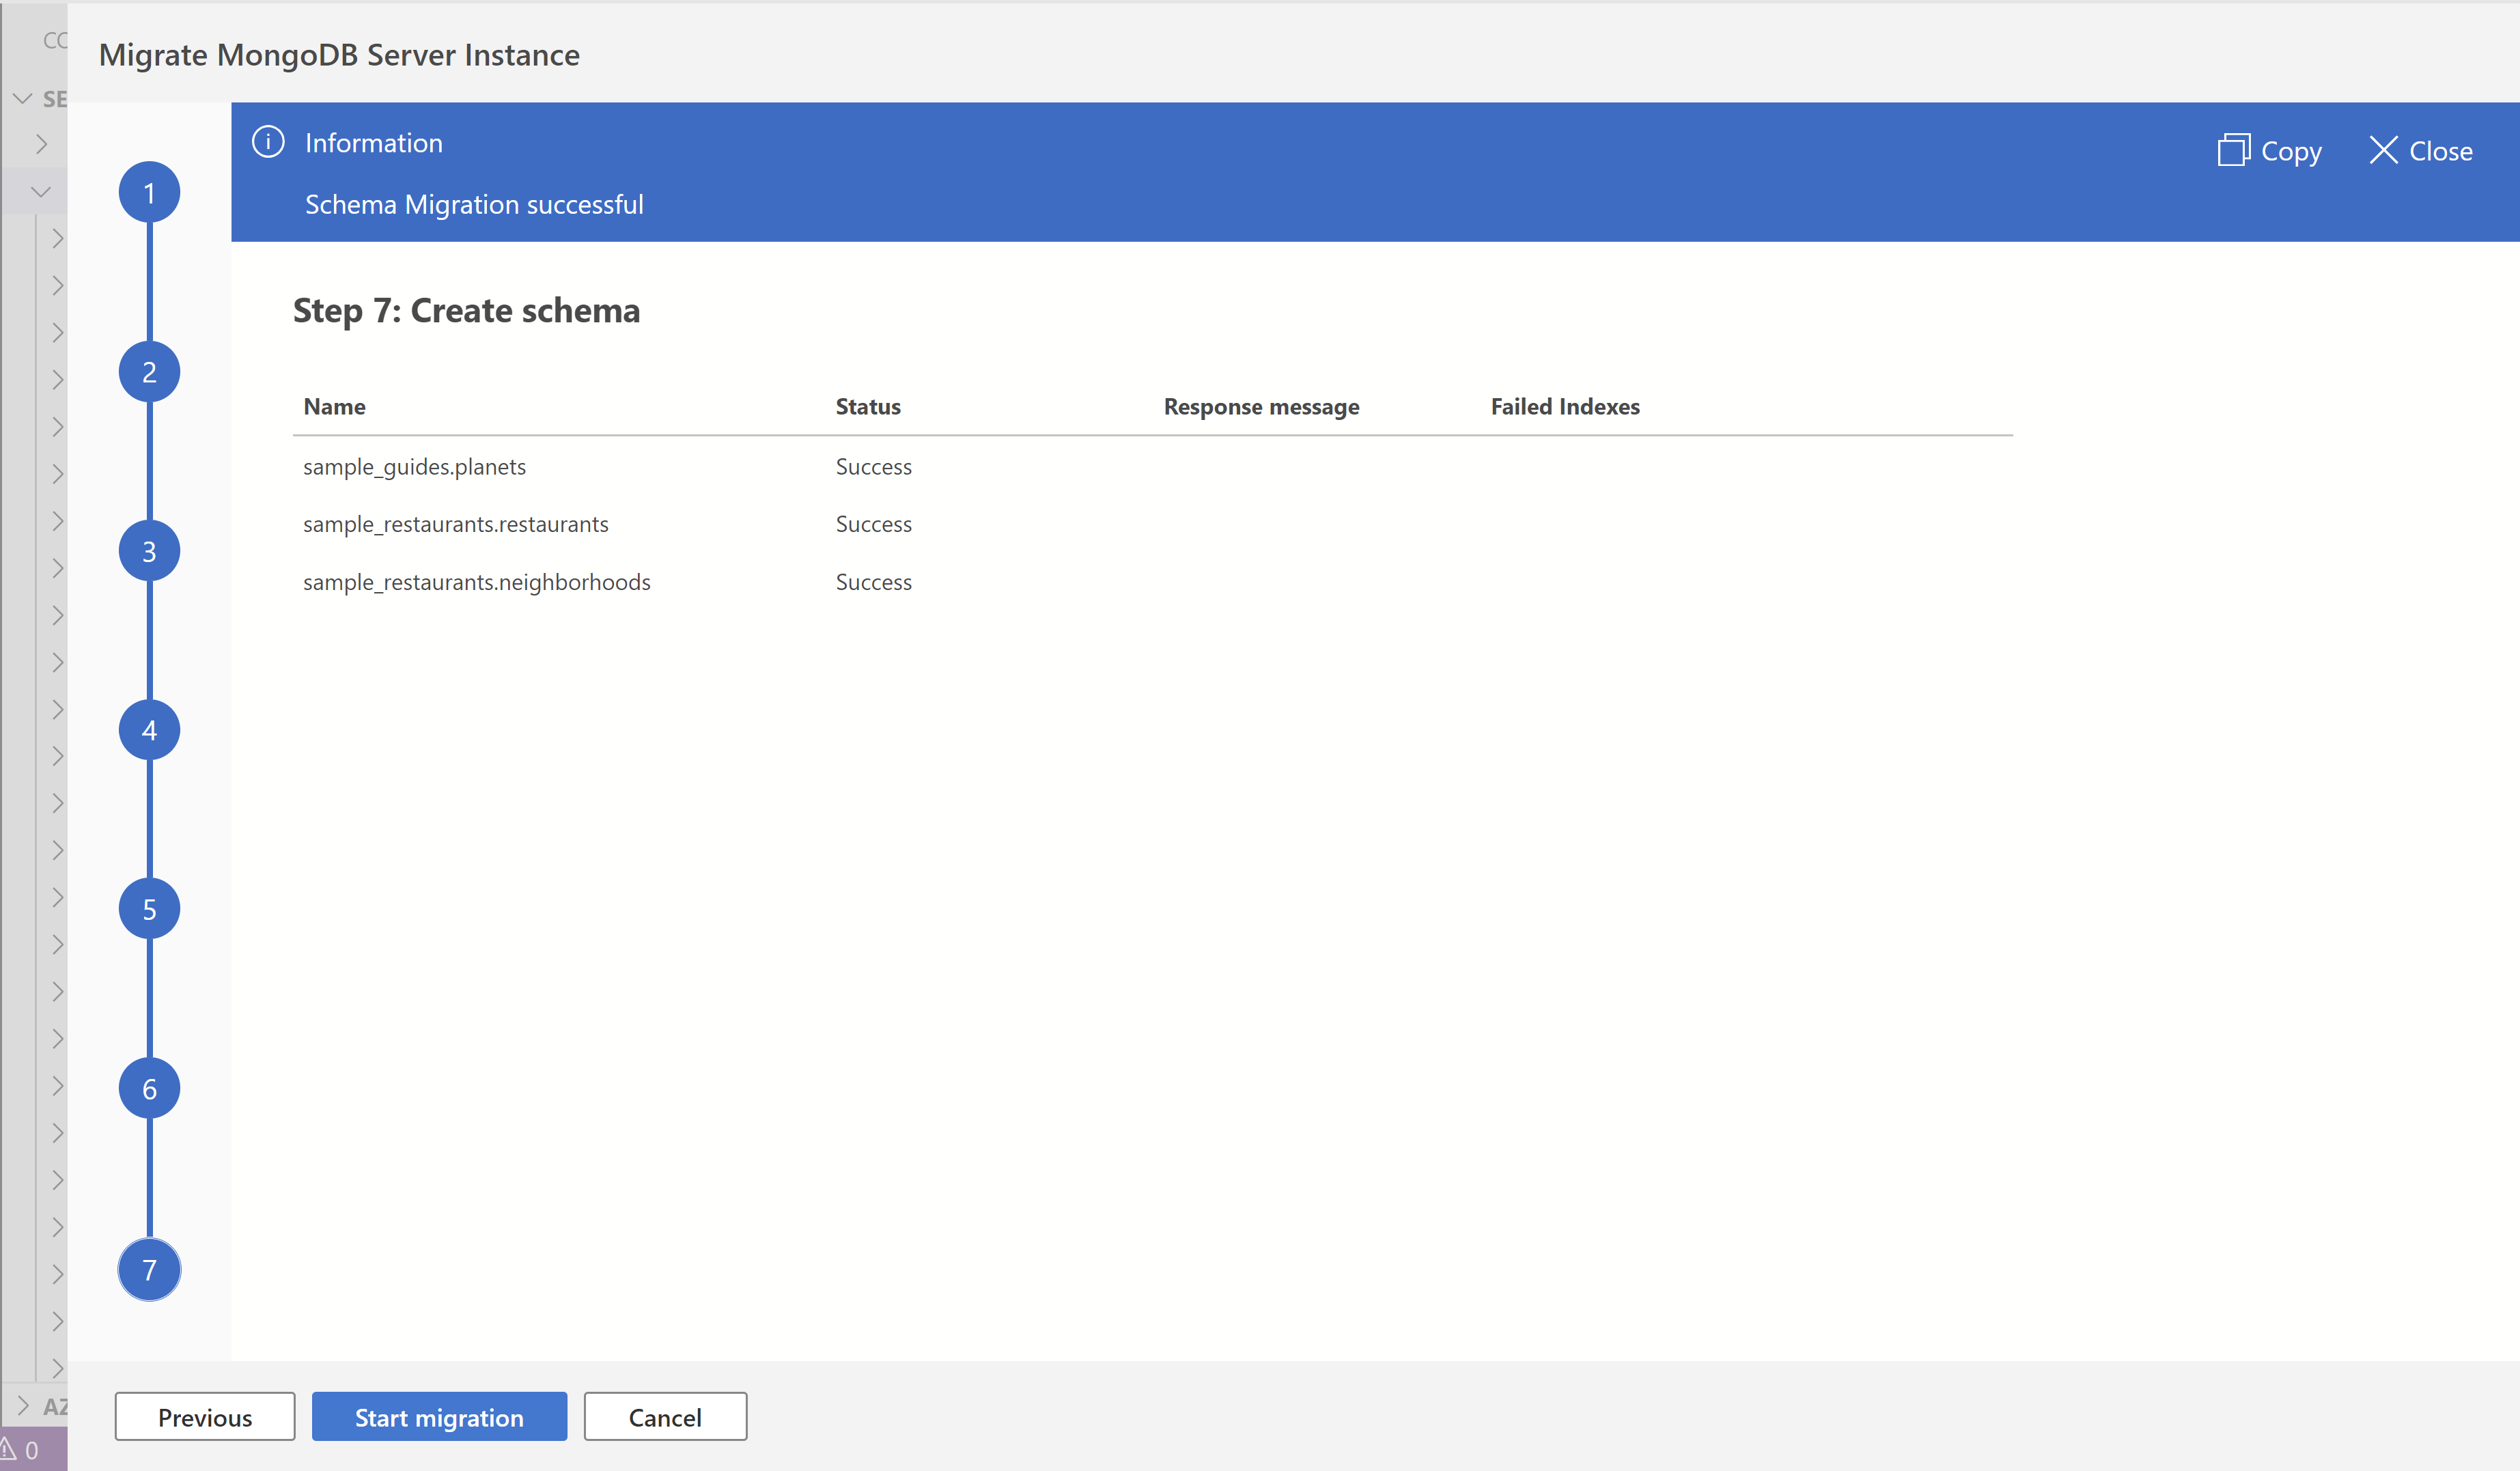
Task: Jump to wizard step 3 circle
Action: pos(149,551)
